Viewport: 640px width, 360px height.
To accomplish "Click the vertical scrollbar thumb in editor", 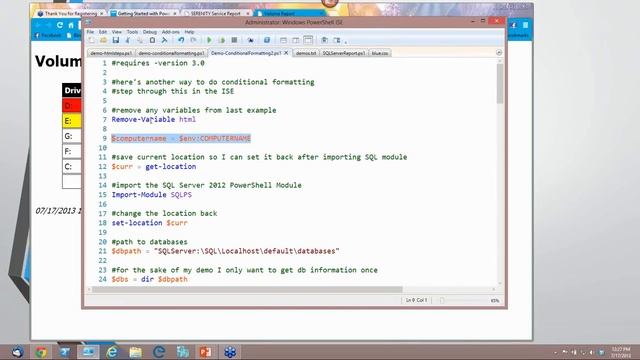I will coord(500,84).
